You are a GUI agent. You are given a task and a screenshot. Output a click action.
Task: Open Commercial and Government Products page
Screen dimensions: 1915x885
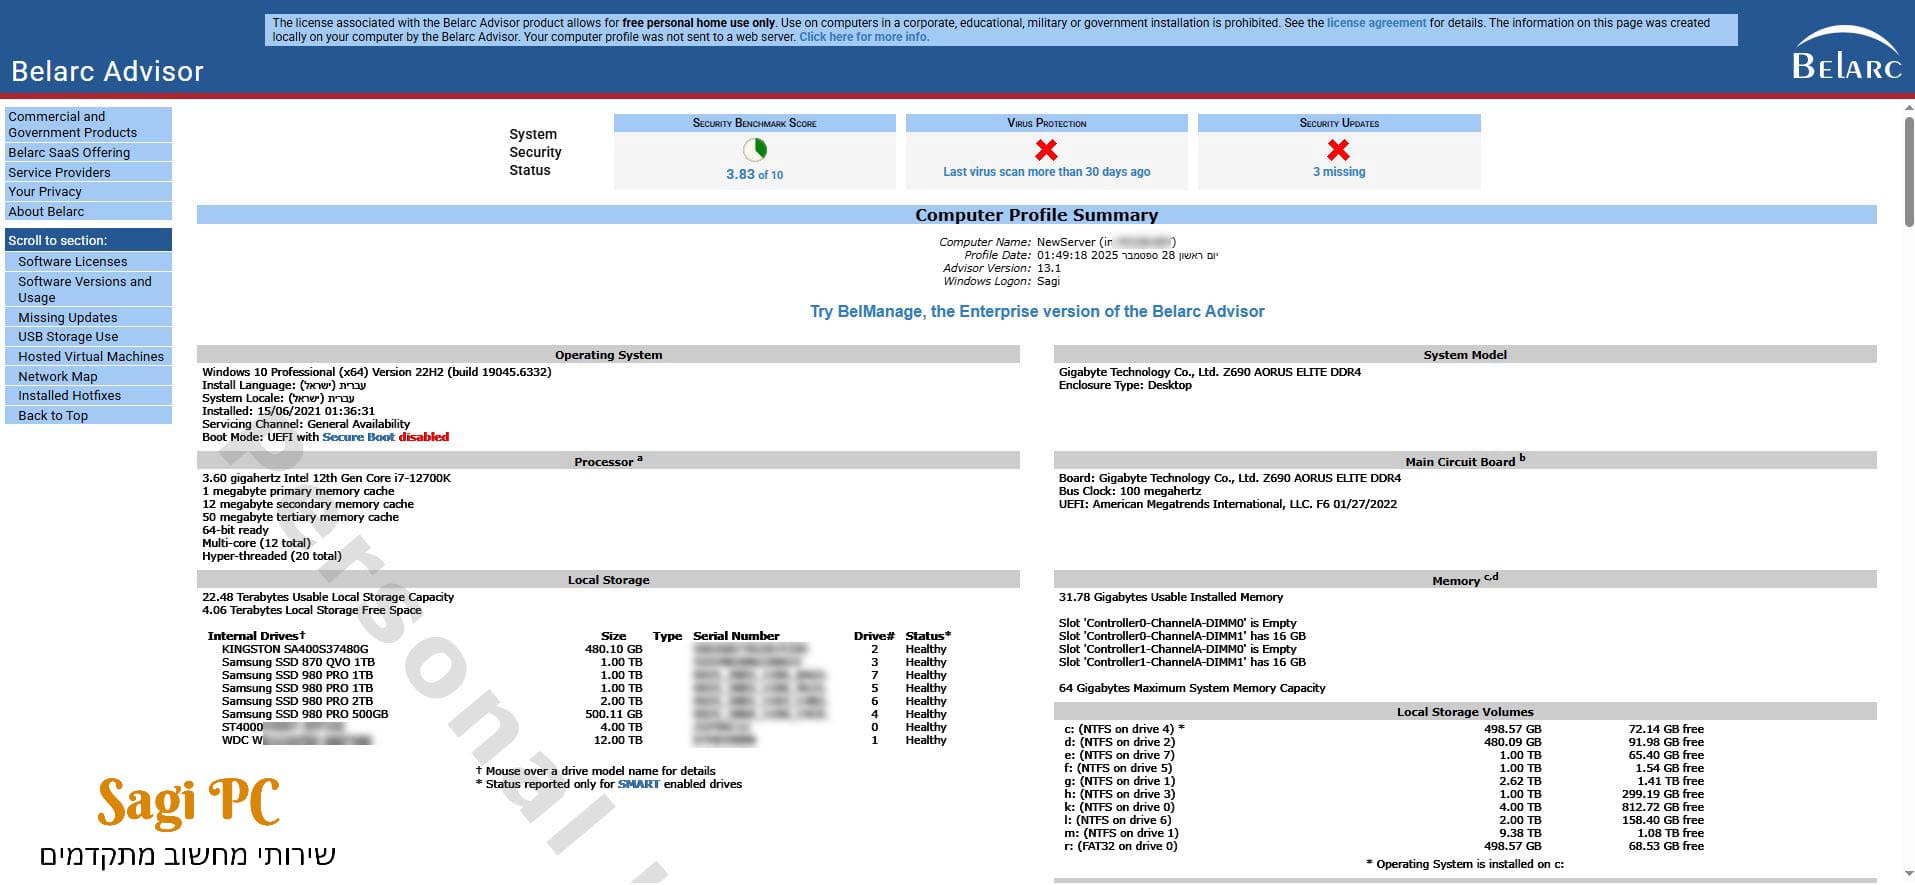(x=72, y=124)
